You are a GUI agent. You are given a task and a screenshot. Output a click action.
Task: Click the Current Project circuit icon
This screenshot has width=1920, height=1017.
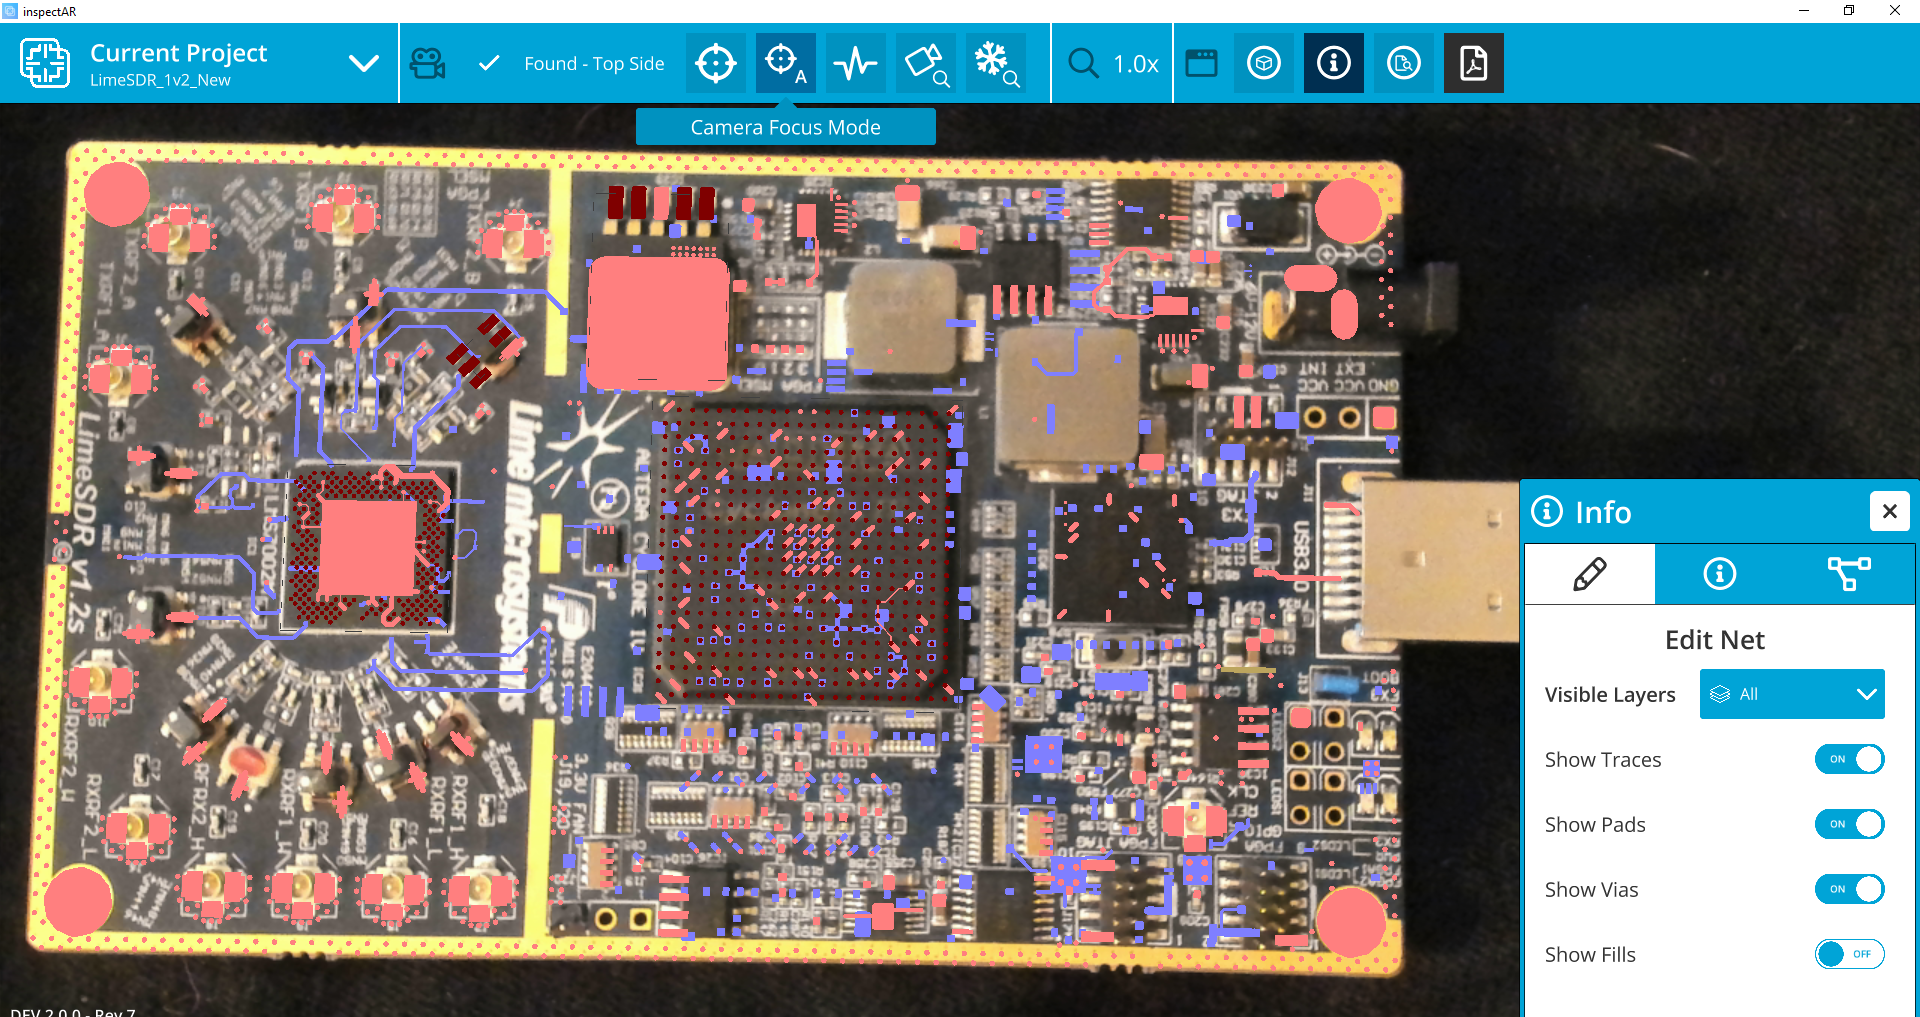click(x=45, y=63)
